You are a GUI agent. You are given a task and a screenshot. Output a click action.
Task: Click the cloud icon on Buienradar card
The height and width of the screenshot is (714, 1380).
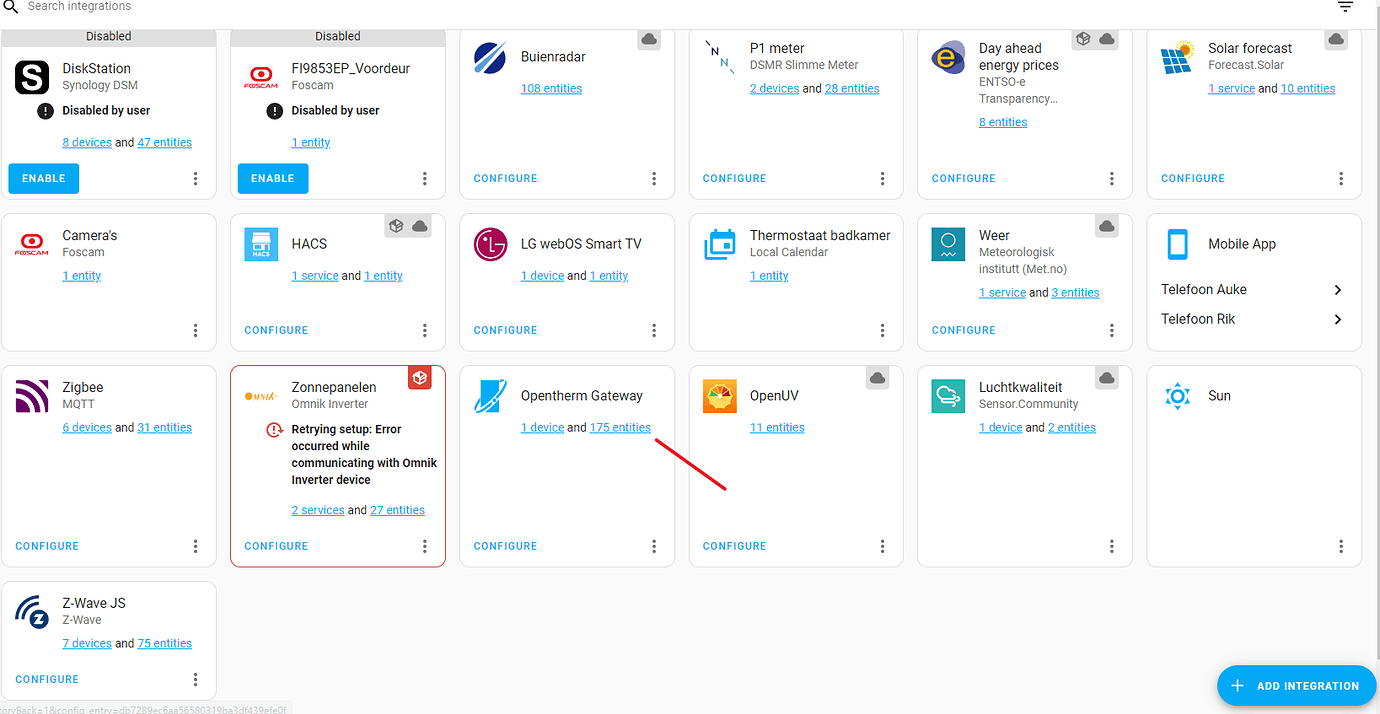tap(649, 39)
